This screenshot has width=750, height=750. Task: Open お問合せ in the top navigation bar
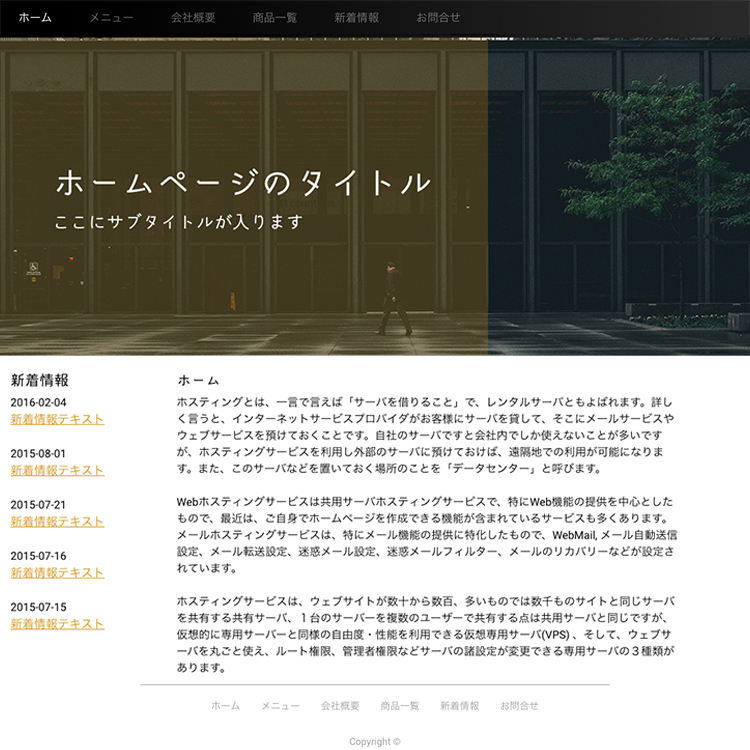click(439, 18)
